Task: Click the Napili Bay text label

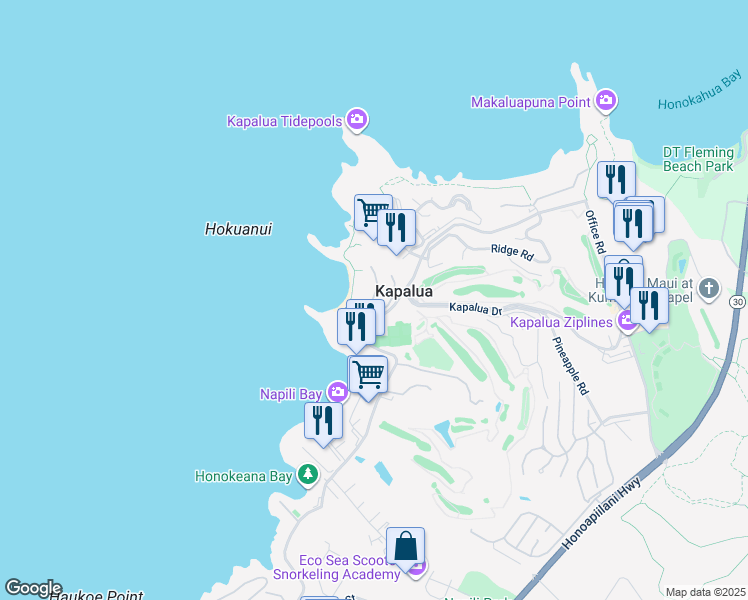Action: tap(291, 394)
